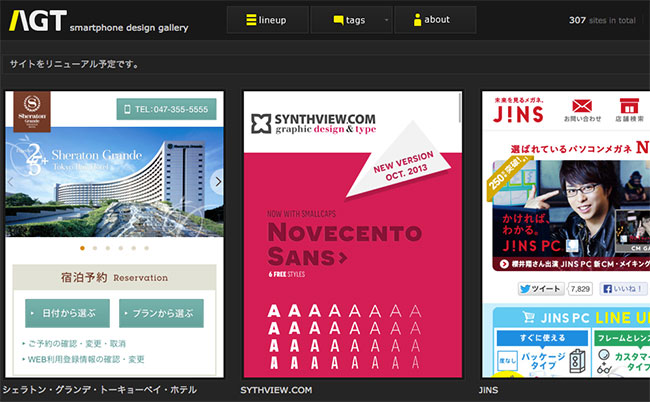
Task: Click the パッケージタイプ option
Action: (543, 361)
